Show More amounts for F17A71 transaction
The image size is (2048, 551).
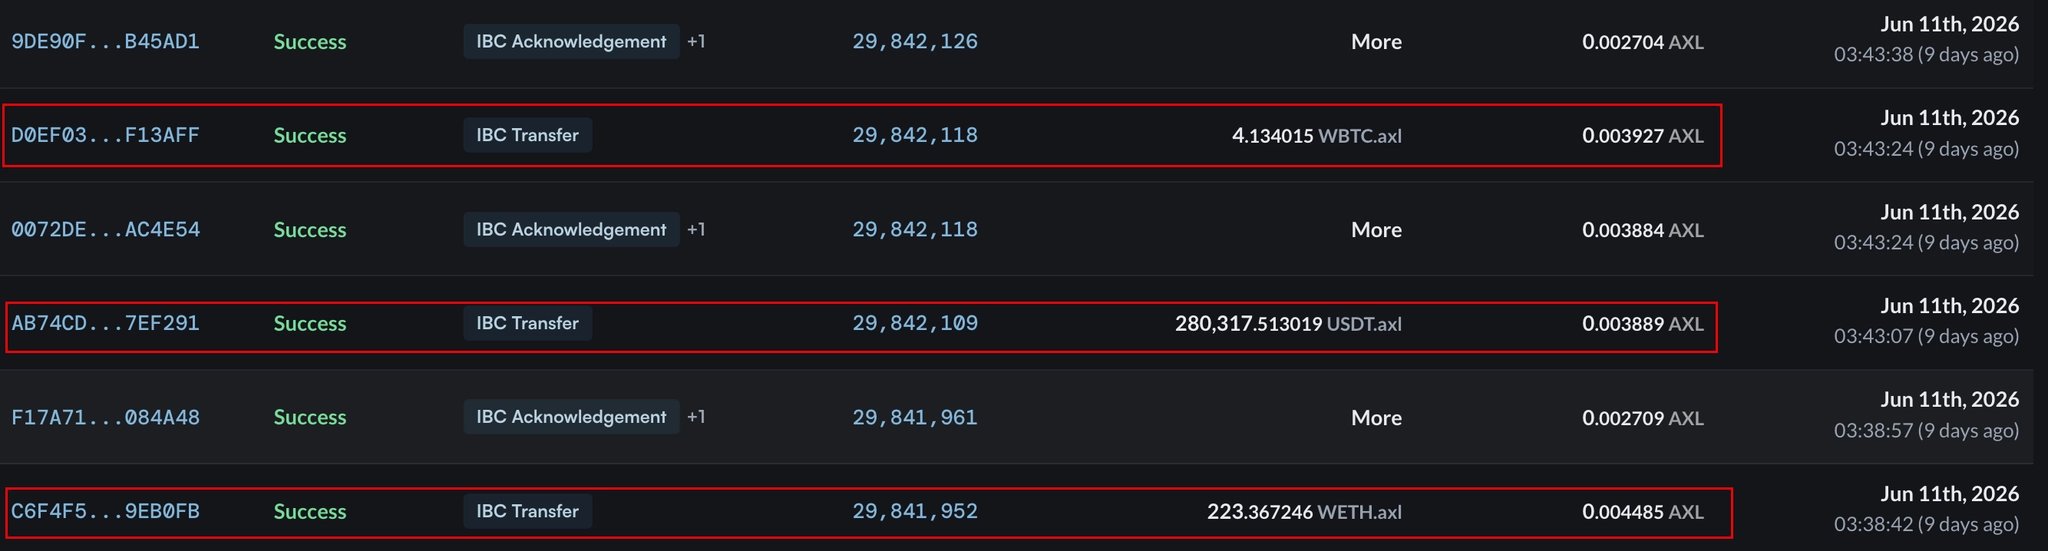coord(1376,418)
